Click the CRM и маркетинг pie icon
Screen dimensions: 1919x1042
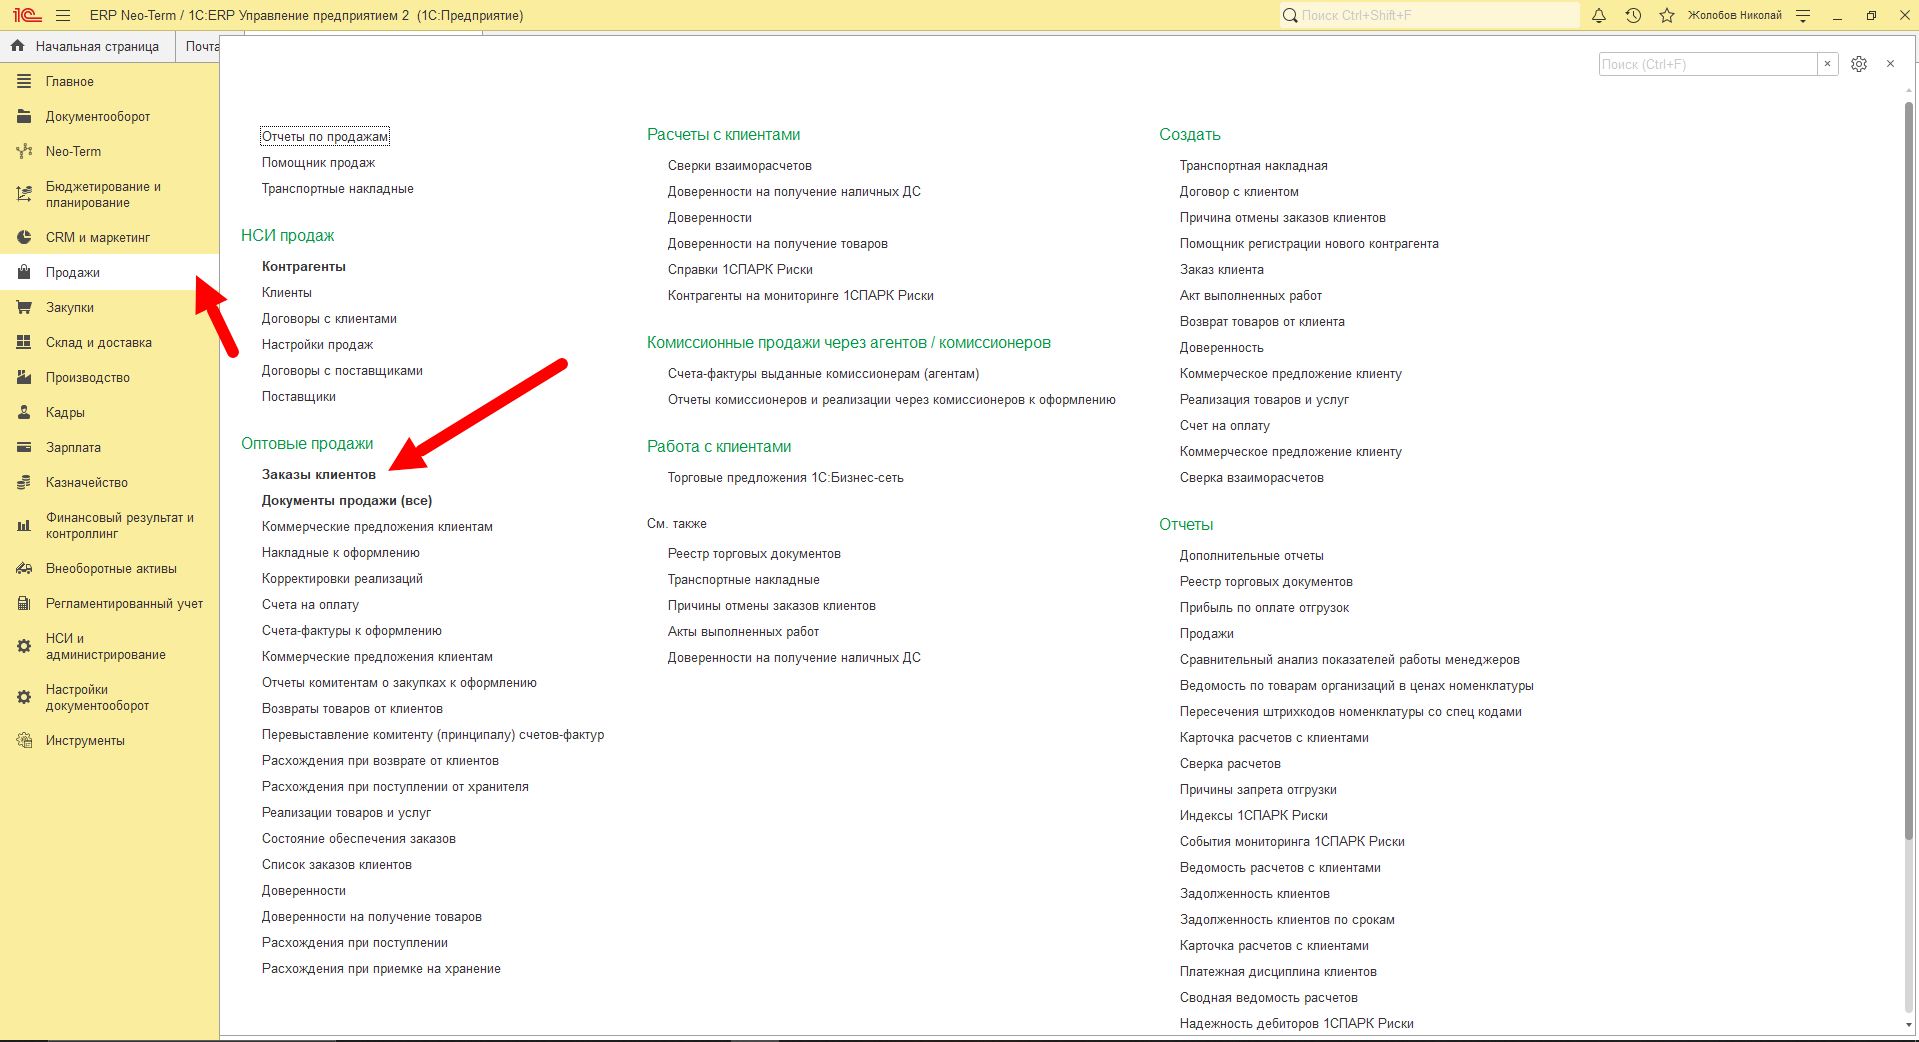pos(24,237)
